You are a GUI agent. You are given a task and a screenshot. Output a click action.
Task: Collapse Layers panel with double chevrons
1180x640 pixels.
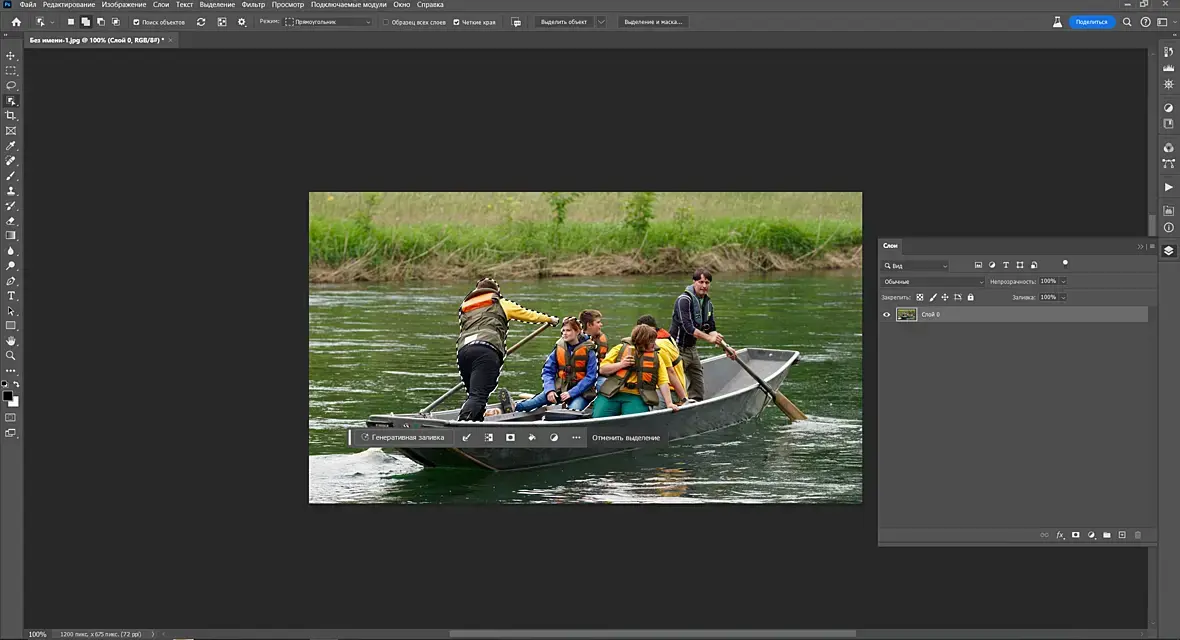pos(1140,246)
